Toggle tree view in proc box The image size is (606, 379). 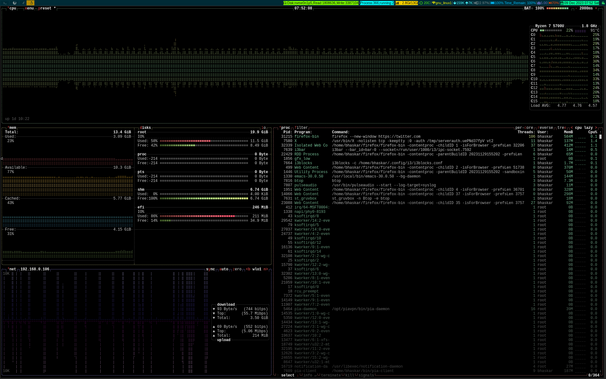tap(561, 127)
